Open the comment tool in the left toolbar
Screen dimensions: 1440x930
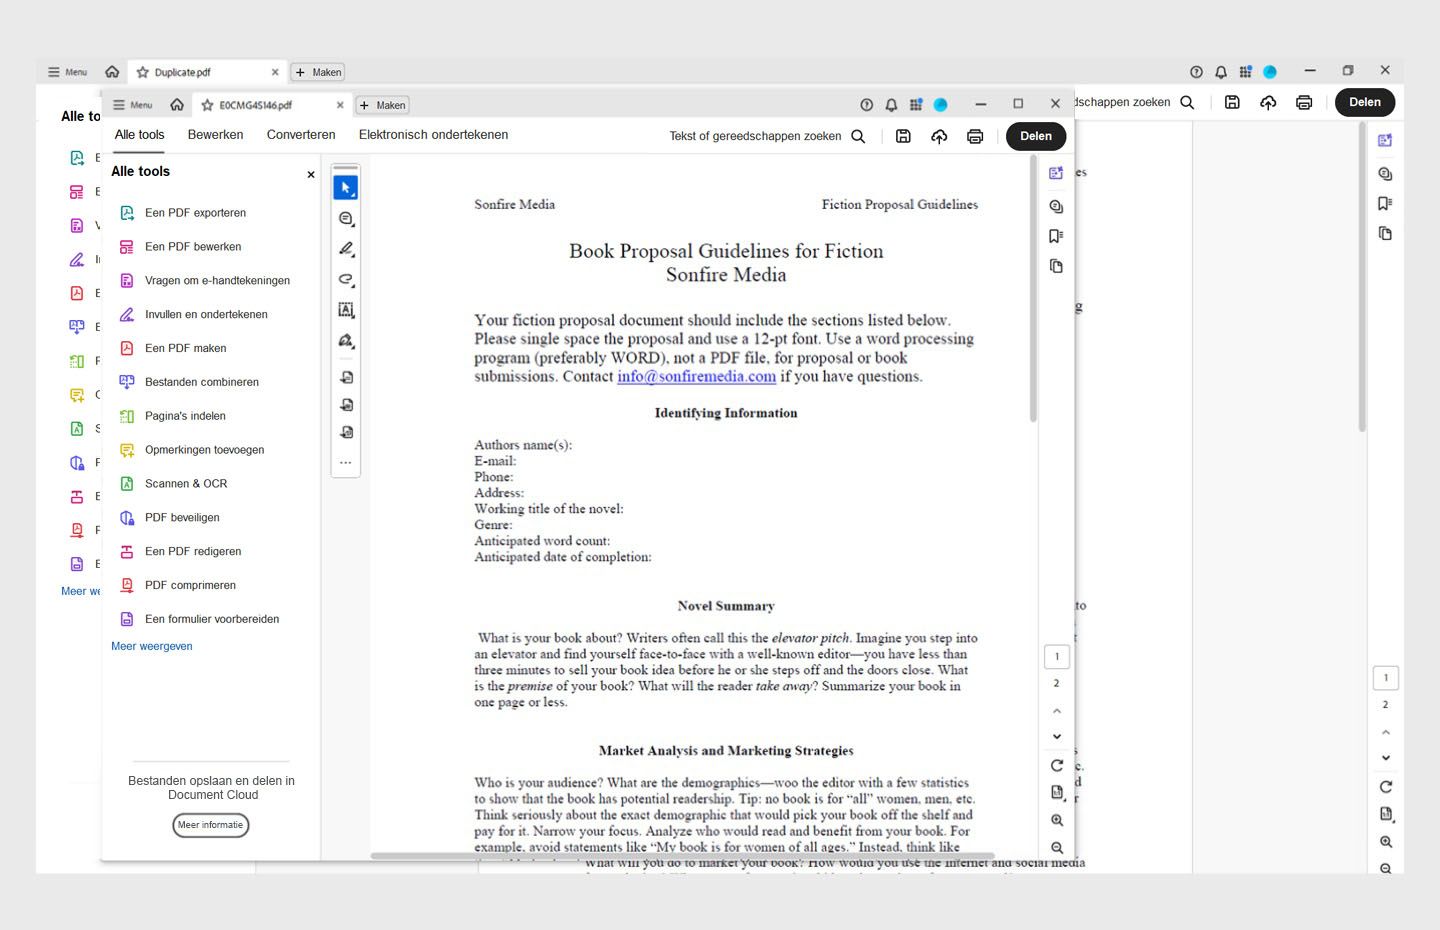pyautogui.click(x=346, y=218)
